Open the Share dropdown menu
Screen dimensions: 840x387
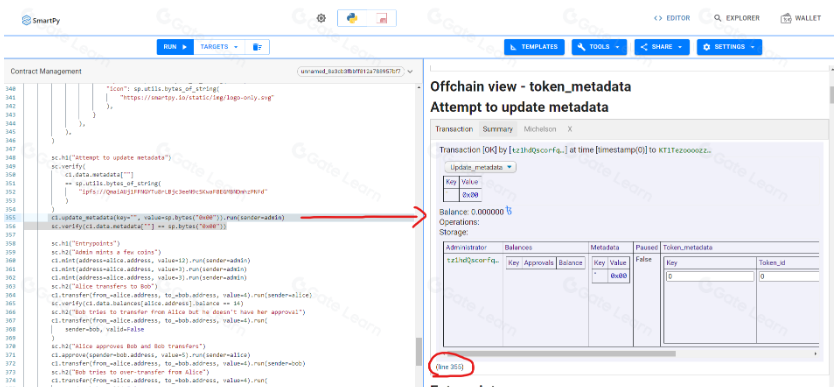pyautogui.click(x=661, y=47)
